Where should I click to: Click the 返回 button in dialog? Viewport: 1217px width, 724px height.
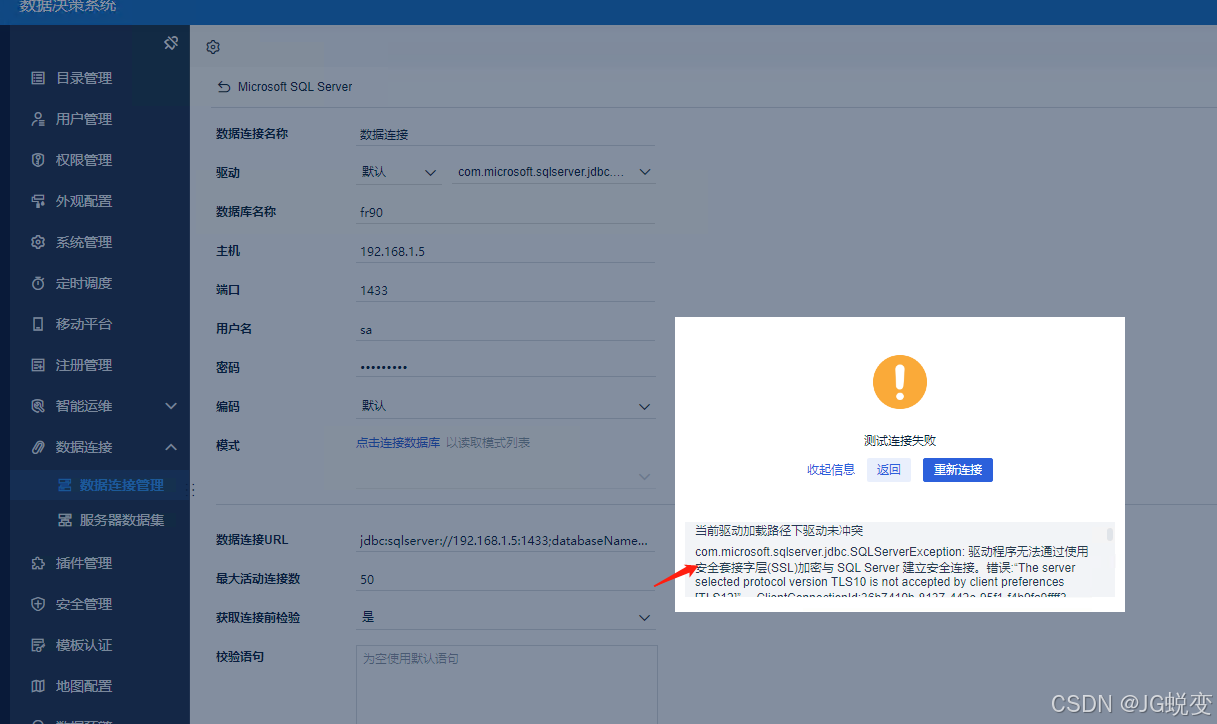(x=889, y=470)
